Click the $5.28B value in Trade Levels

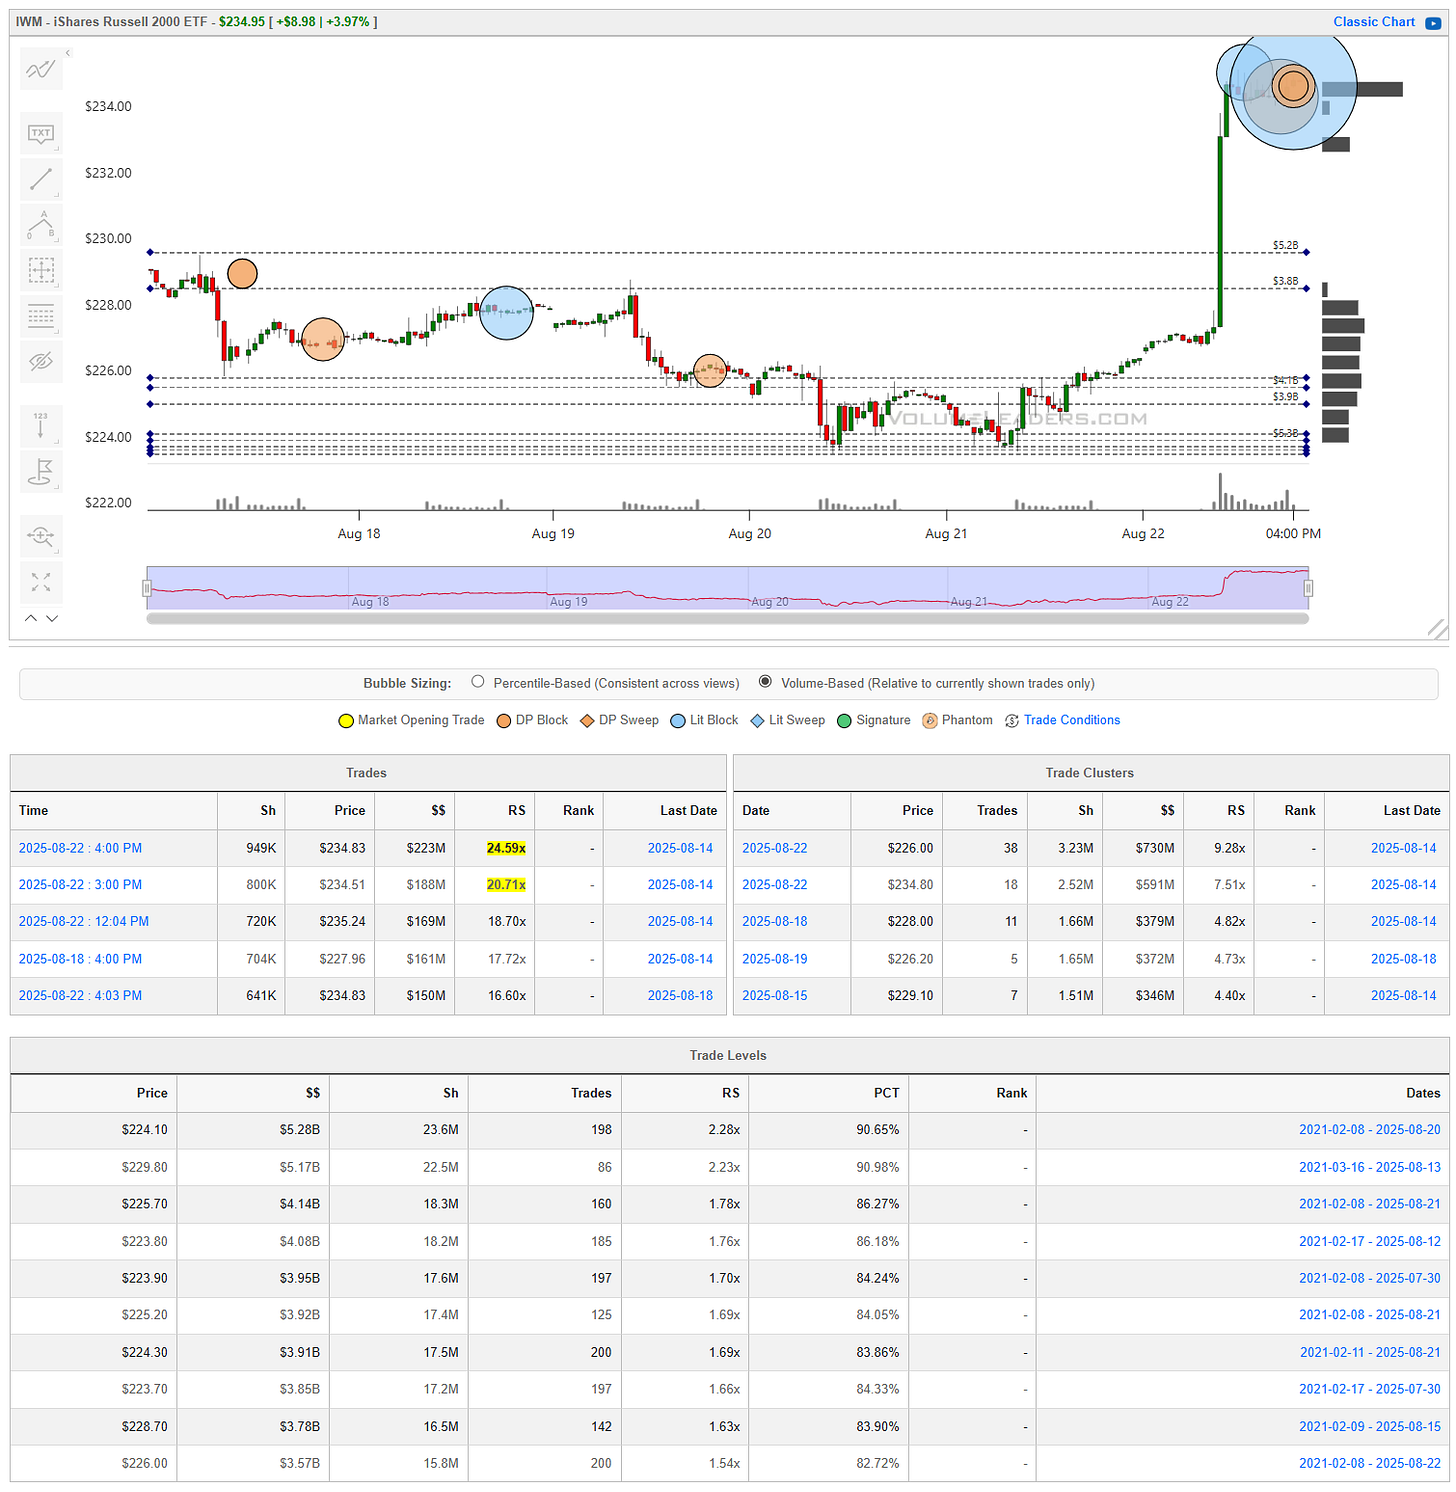[299, 1129]
